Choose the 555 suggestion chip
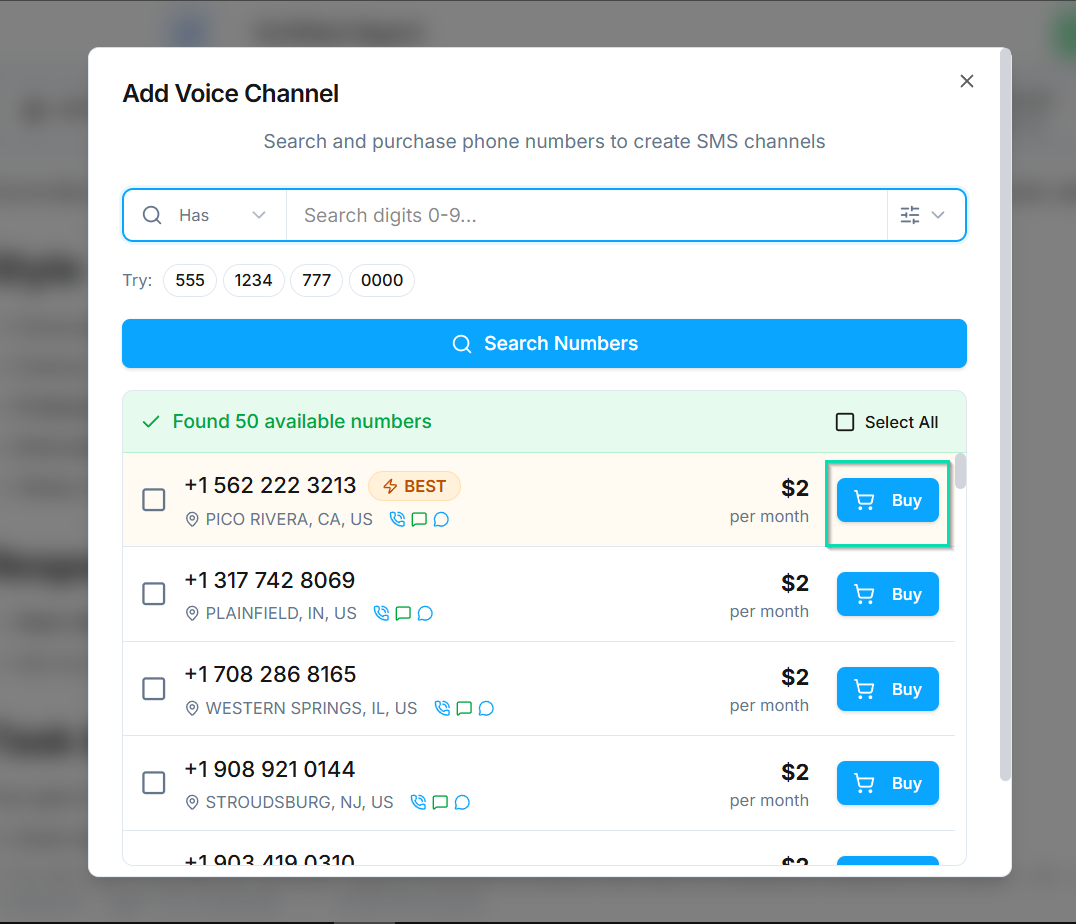 tap(190, 280)
